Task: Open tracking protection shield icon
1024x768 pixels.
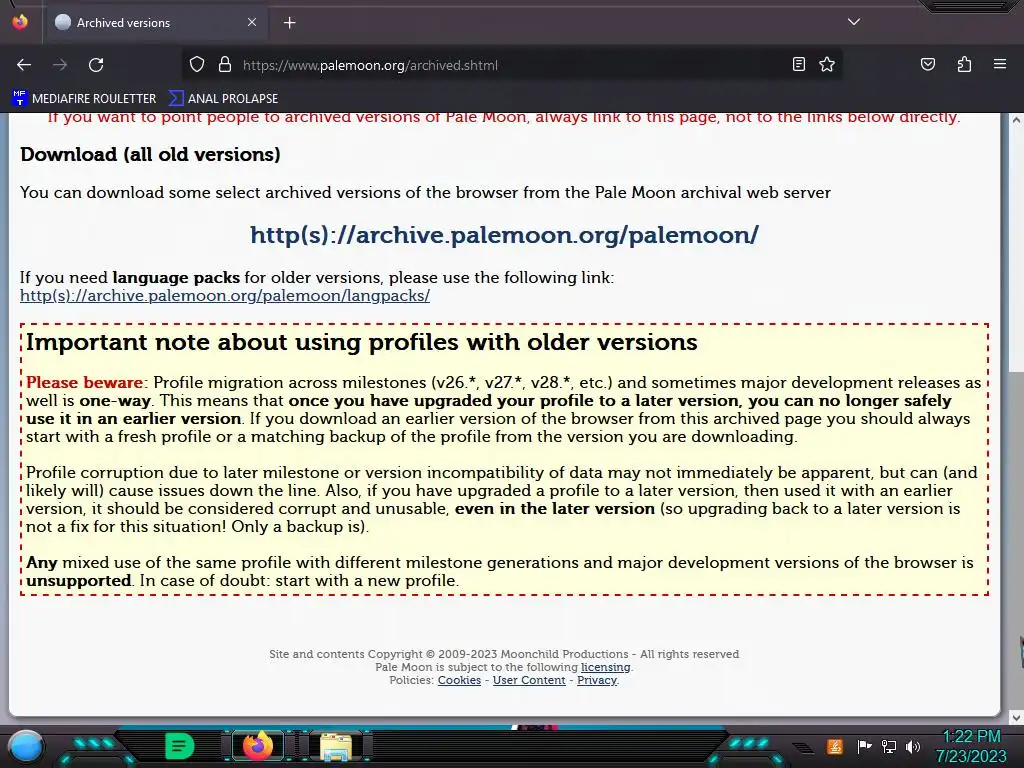Action: click(x=197, y=65)
